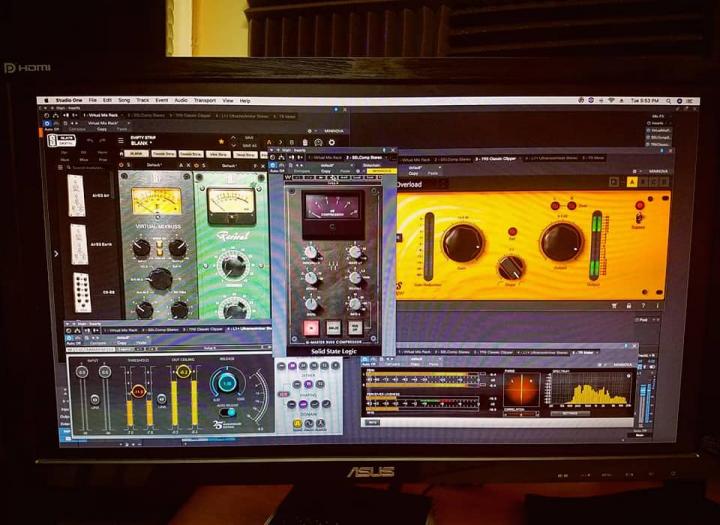
Task: Click the SSL compressor gain-reduction meter
Action: click(x=332, y=206)
